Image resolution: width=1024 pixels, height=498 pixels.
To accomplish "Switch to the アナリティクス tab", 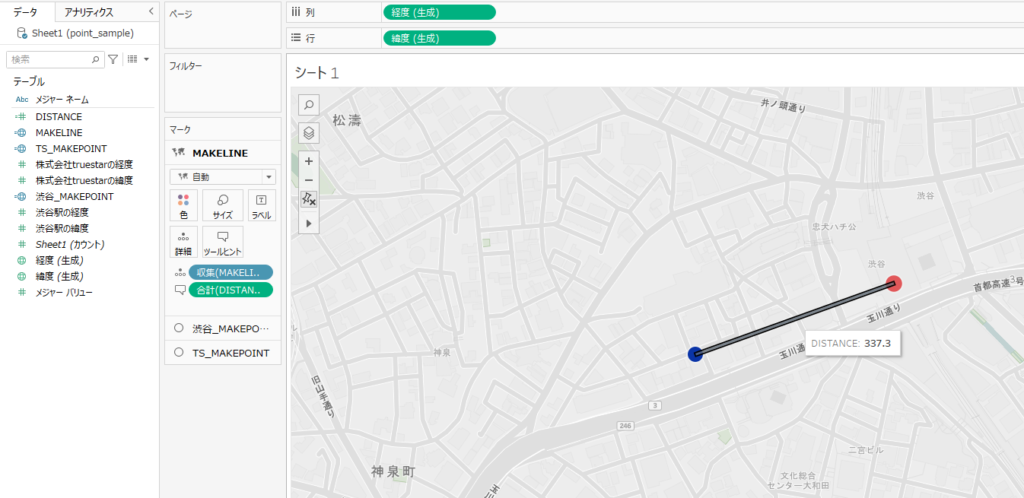I will [x=88, y=12].
